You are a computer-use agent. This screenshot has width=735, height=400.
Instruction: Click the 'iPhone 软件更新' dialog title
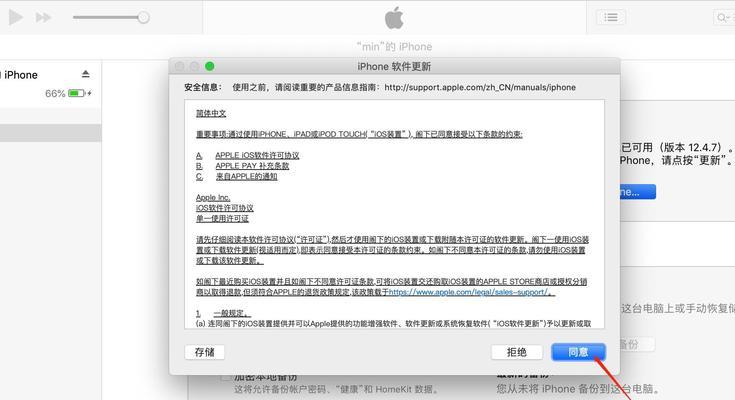394,67
